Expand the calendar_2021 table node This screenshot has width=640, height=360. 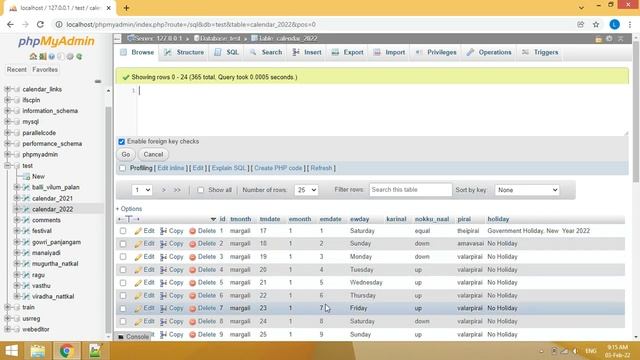17,198
